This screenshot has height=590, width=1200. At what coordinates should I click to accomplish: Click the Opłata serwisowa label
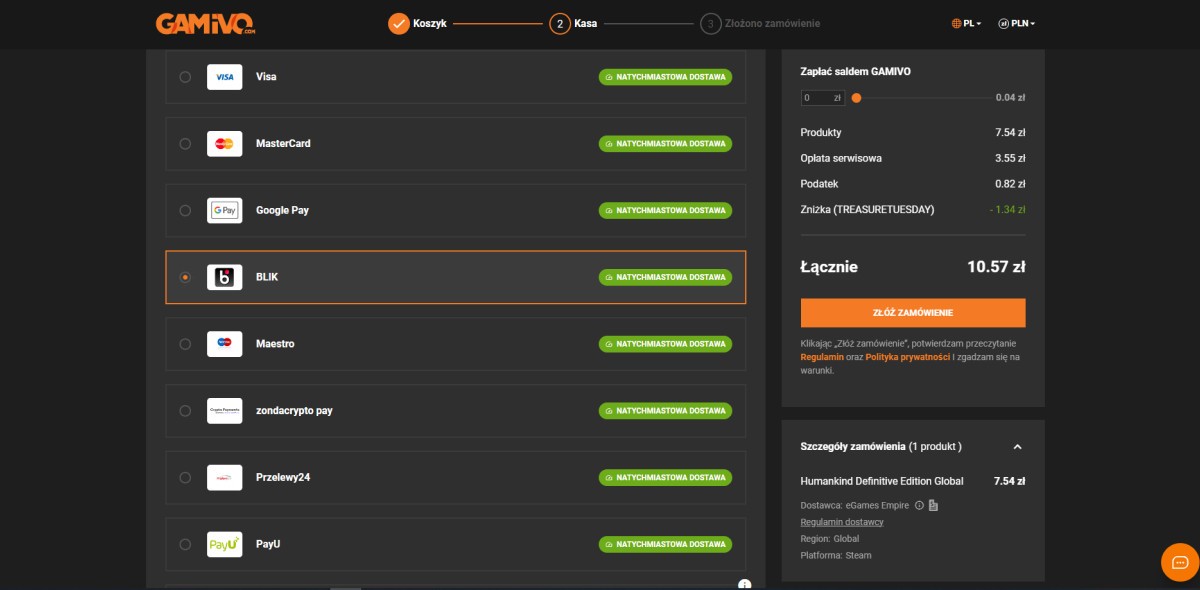point(841,158)
